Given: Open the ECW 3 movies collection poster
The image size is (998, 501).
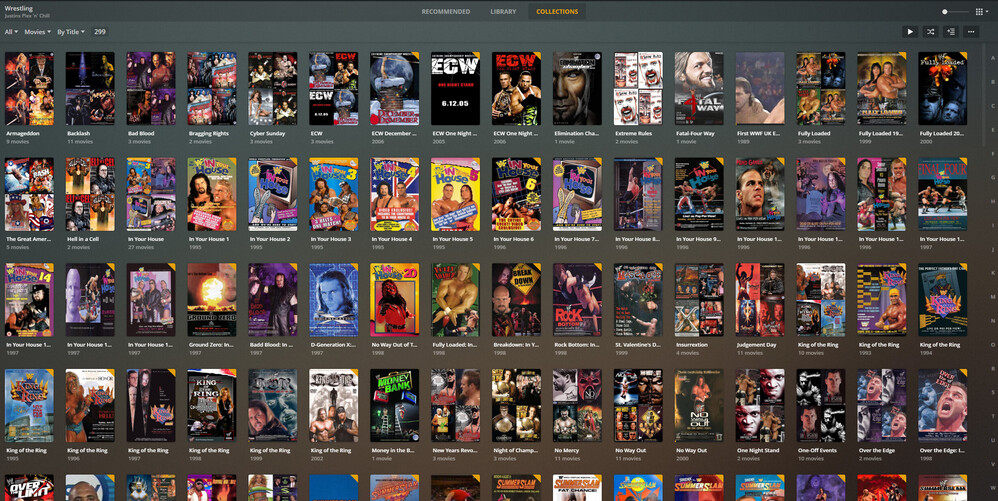Looking at the screenshot, I should [334, 88].
